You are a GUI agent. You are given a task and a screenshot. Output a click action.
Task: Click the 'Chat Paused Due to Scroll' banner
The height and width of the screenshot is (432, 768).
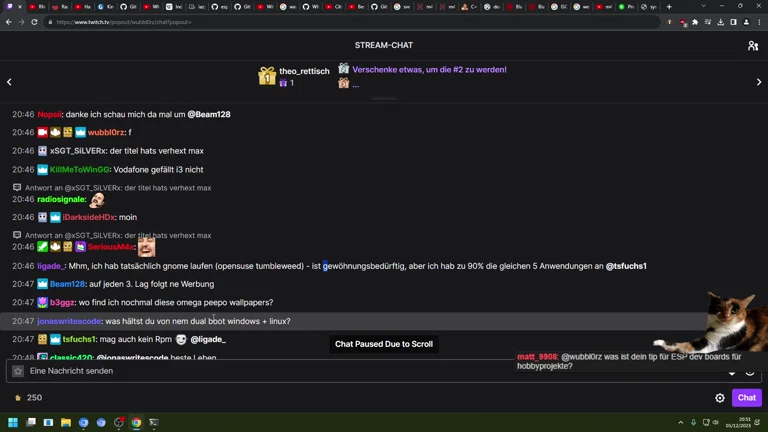pyautogui.click(x=384, y=344)
